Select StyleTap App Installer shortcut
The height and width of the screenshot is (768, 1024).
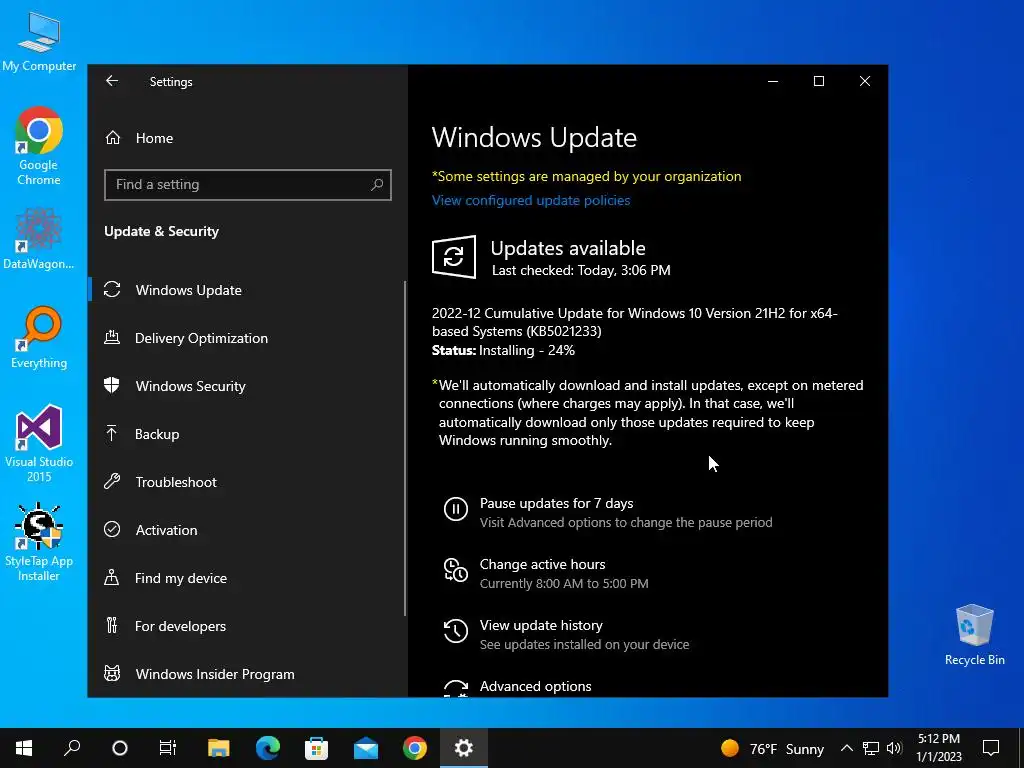tap(39, 542)
